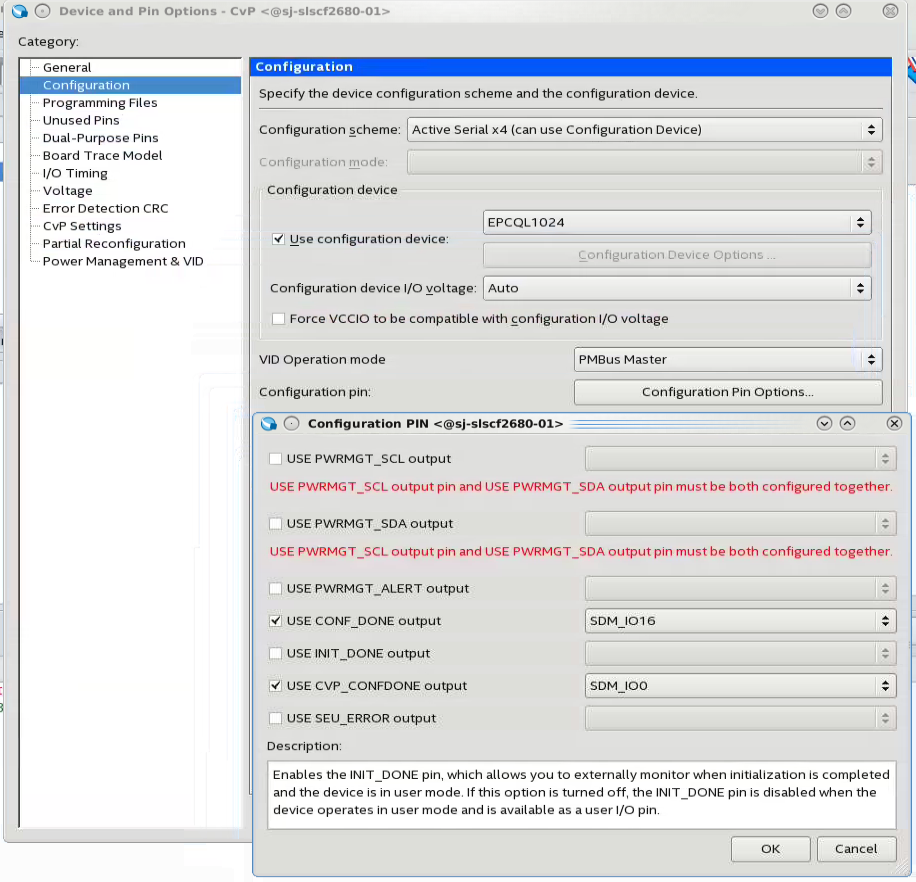Open PWRMGT_ALERT output pin dropdown
This screenshot has height=882, width=916.
[x=741, y=588]
